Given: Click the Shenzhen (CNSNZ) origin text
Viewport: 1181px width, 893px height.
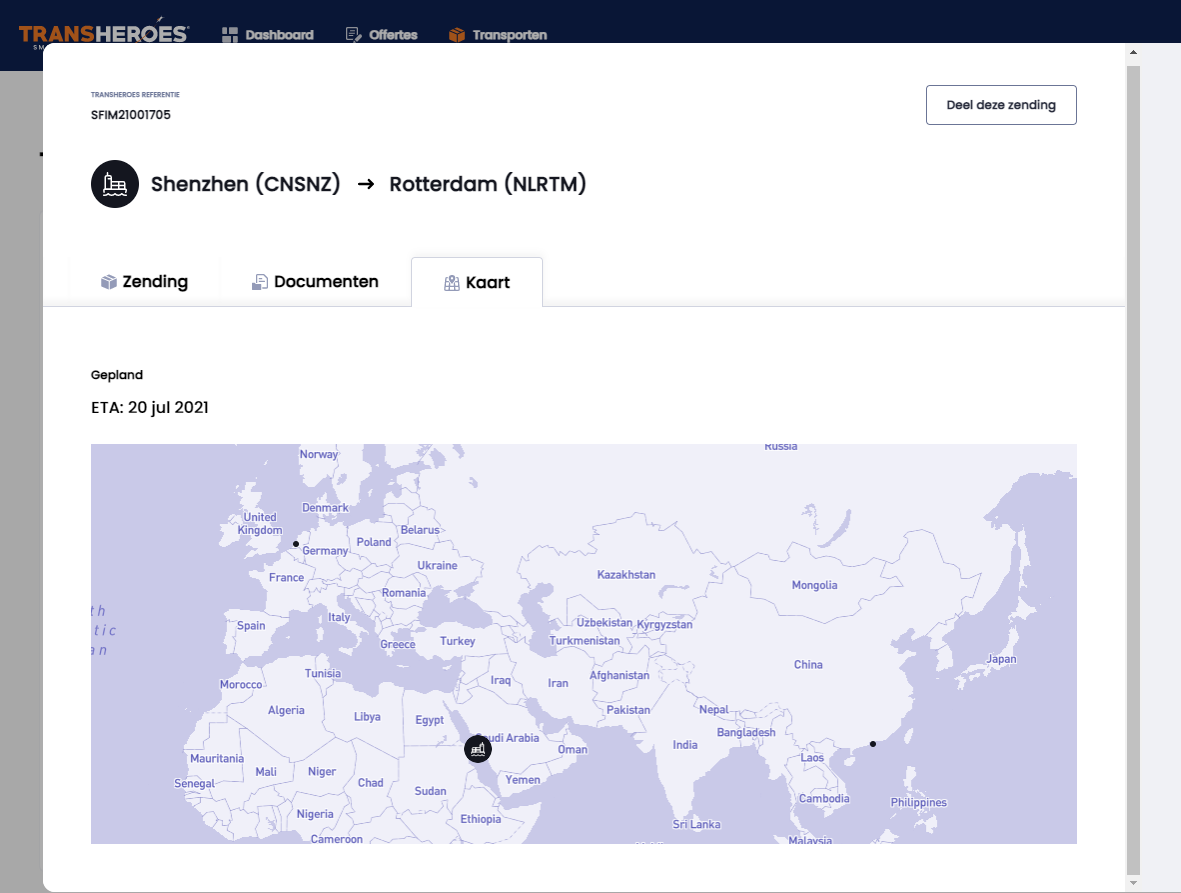Looking at the screenshot, I should pyautogui.click(x=246, y=184).
